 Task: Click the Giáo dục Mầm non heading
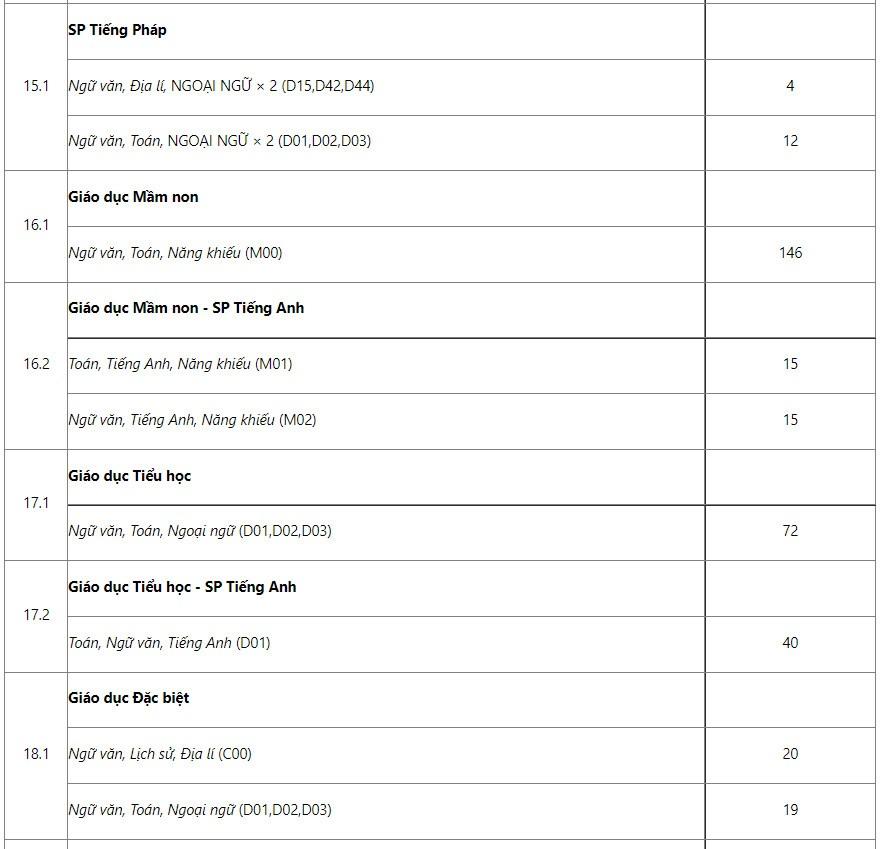point(133,197)
